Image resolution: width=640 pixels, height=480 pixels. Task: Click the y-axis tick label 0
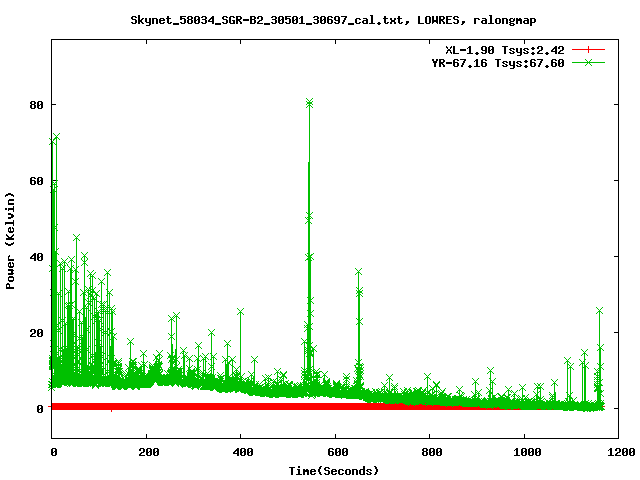click(x=40, y=409)
